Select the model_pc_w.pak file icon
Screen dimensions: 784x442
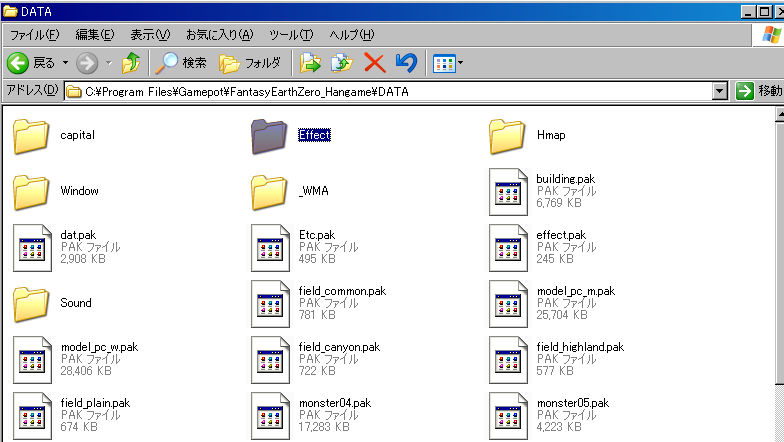coord(32,360)
